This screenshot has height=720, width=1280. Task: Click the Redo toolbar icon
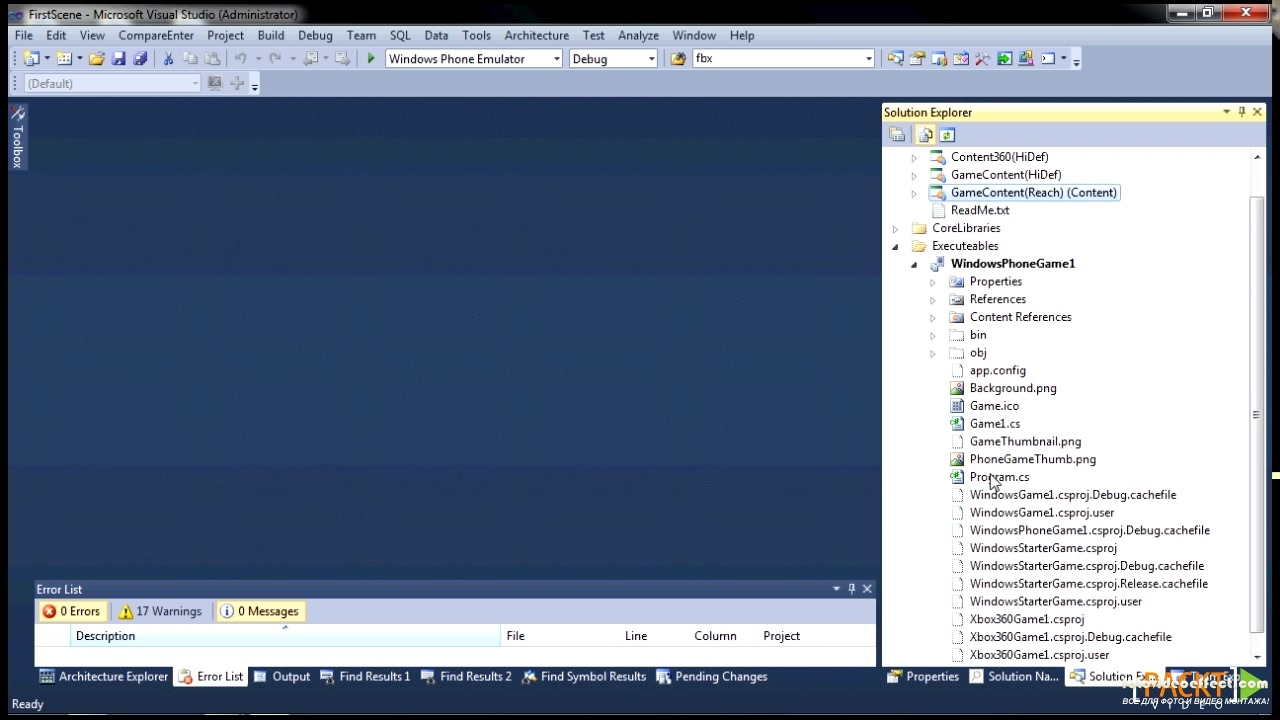(275, 59)
